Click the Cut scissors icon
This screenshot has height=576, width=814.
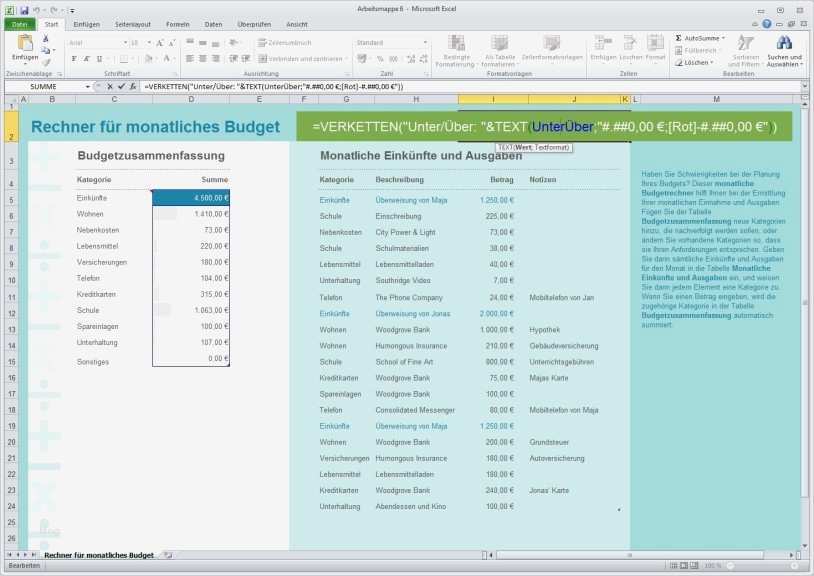click(x=46, y=38)
